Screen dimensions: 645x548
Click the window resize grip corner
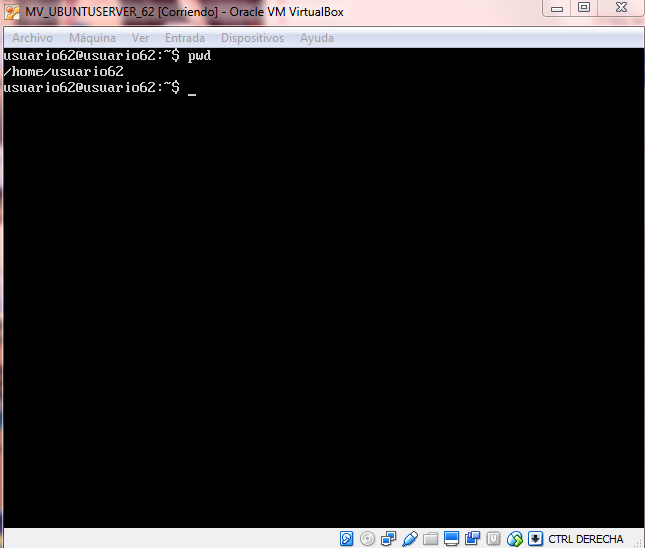click(x=638, y=542)
